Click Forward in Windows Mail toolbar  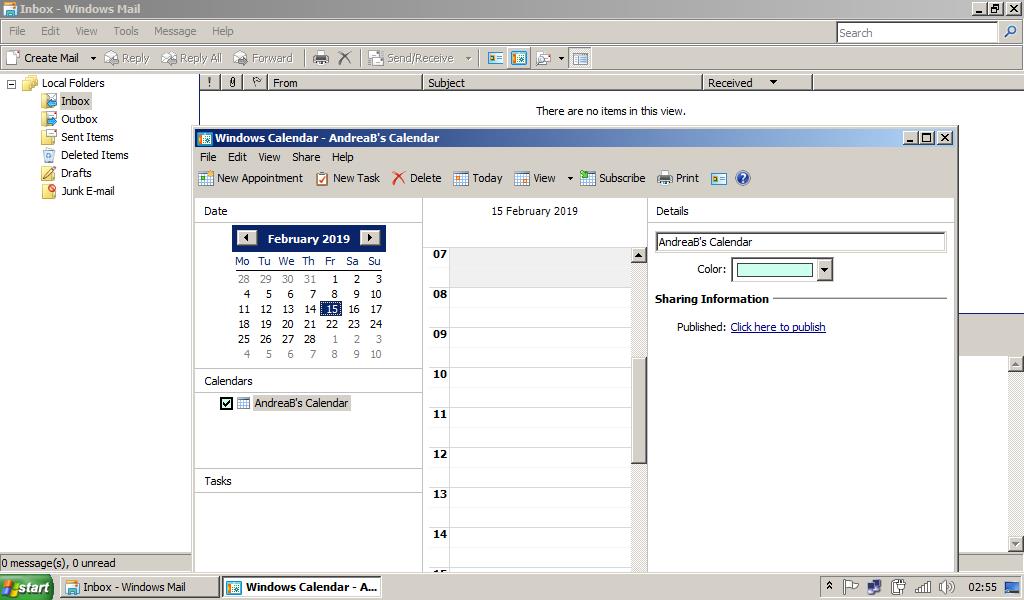263,58
